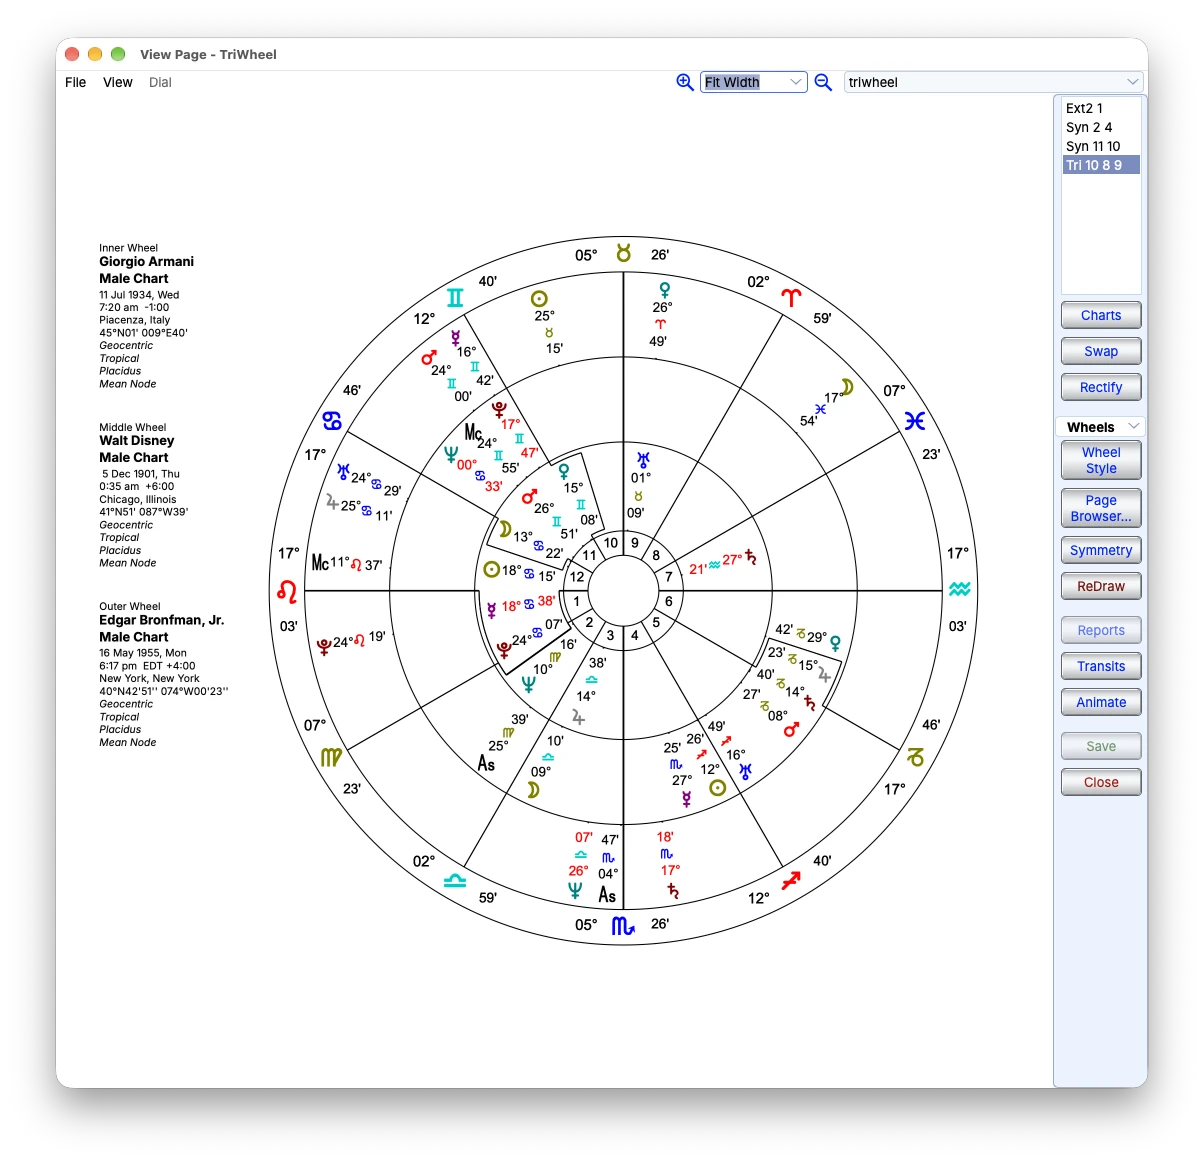Click the zoom in magnifier icon
Viewport: 1204px width, 1162px height.
tap(685, 82)
